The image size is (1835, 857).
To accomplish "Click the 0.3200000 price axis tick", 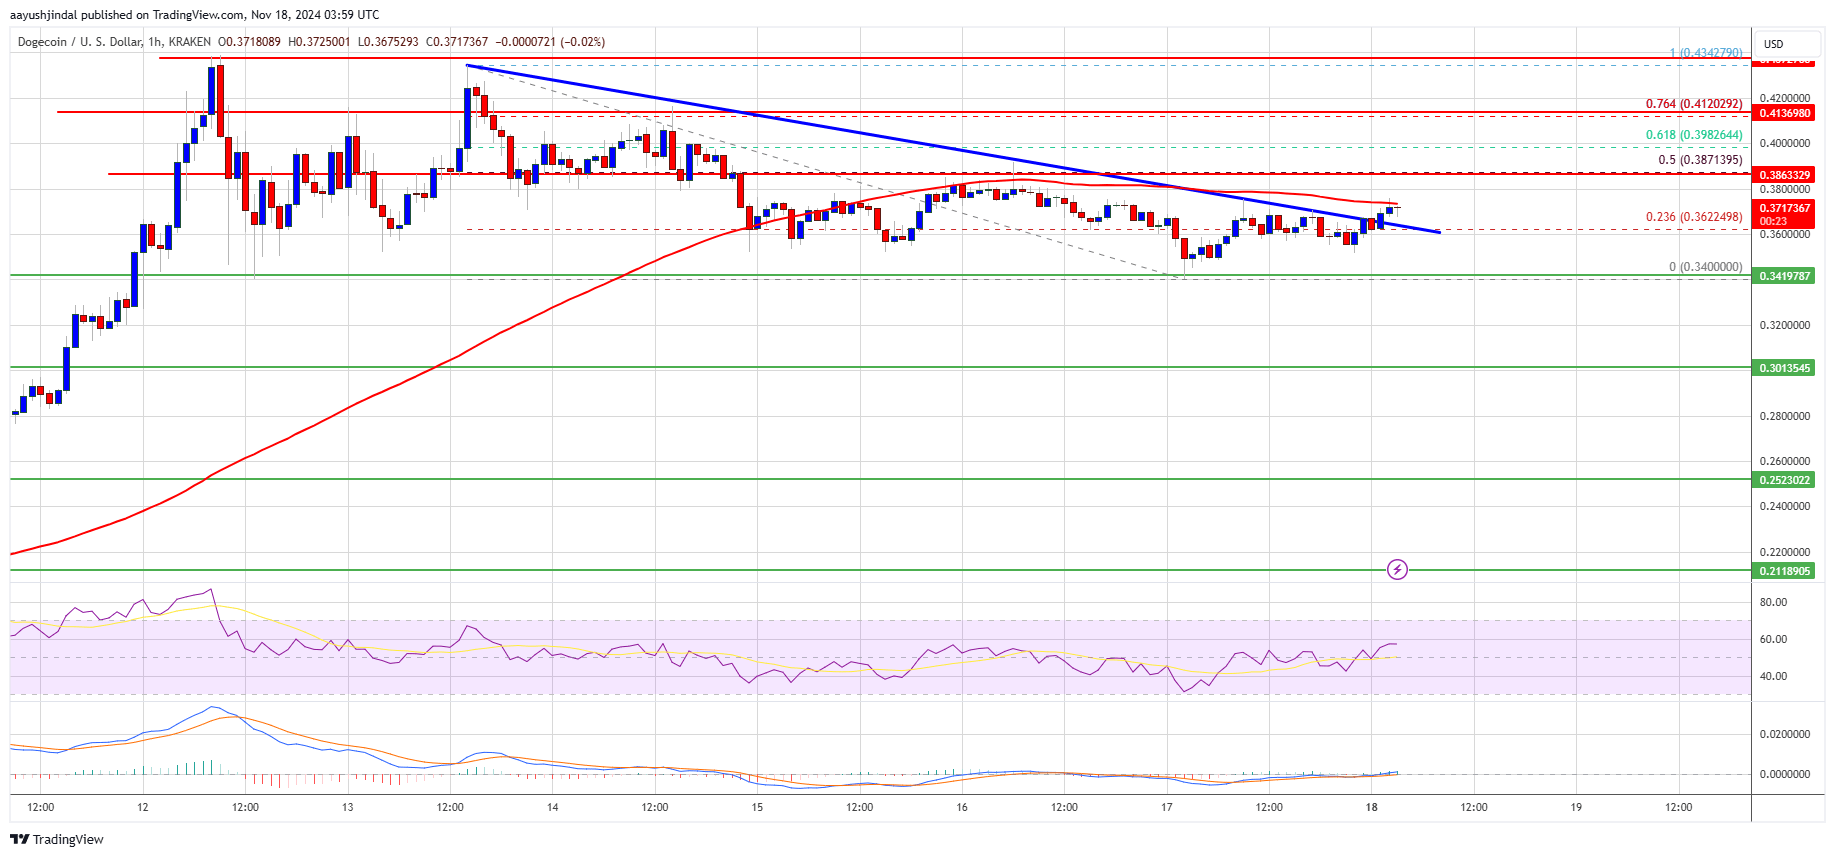I will click(x=1785, y=325).
